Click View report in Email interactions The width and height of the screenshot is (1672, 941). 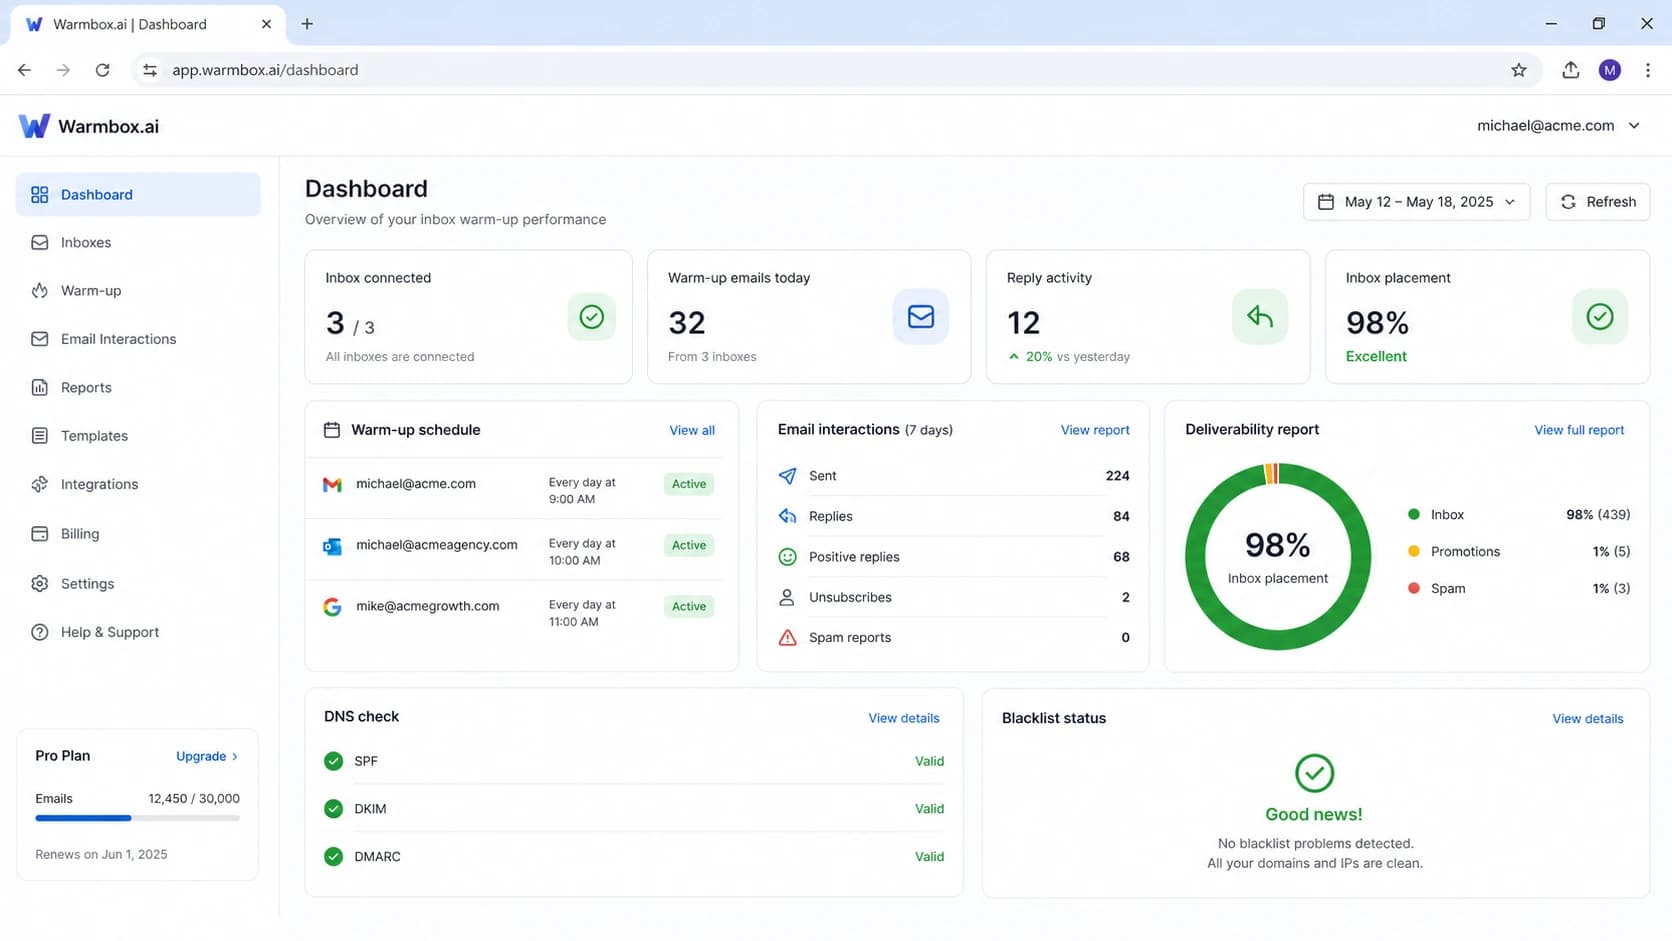(1095, 430)
